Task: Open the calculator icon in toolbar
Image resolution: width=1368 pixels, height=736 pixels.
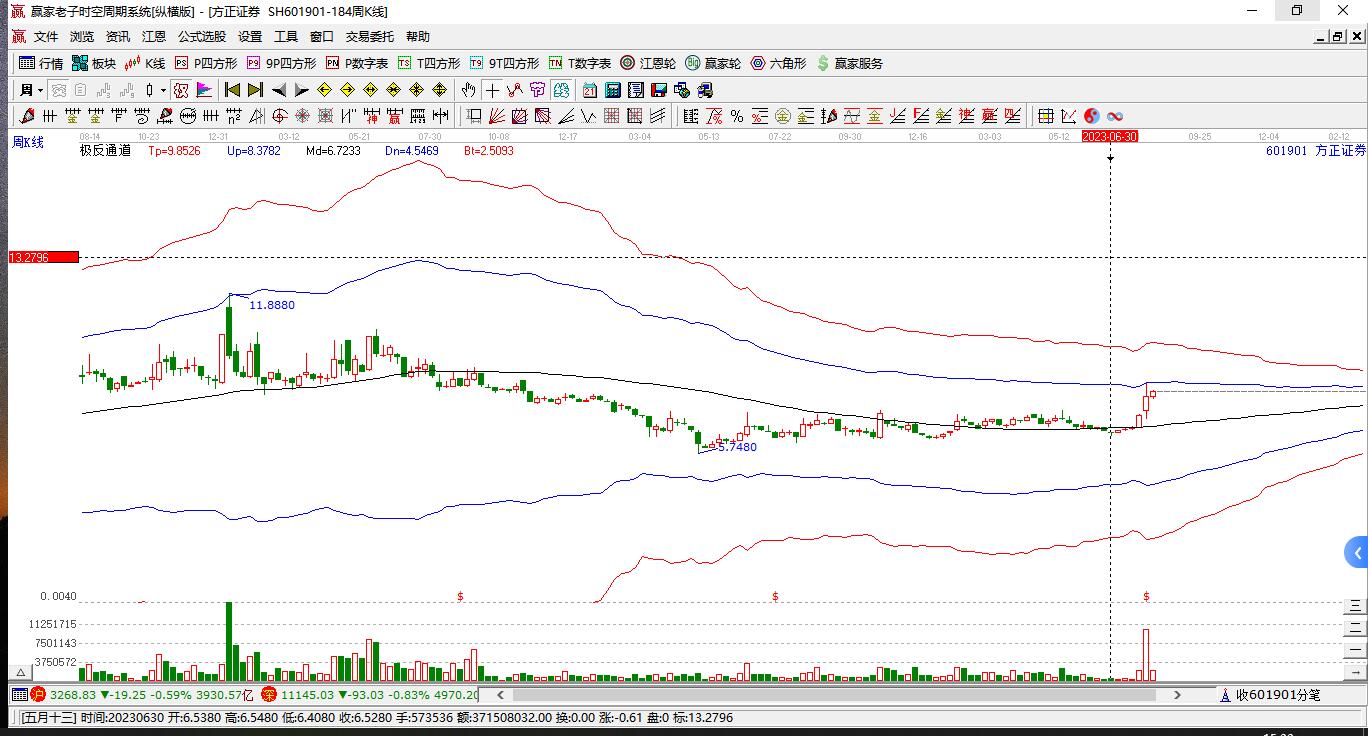Action: click(613, 90)
